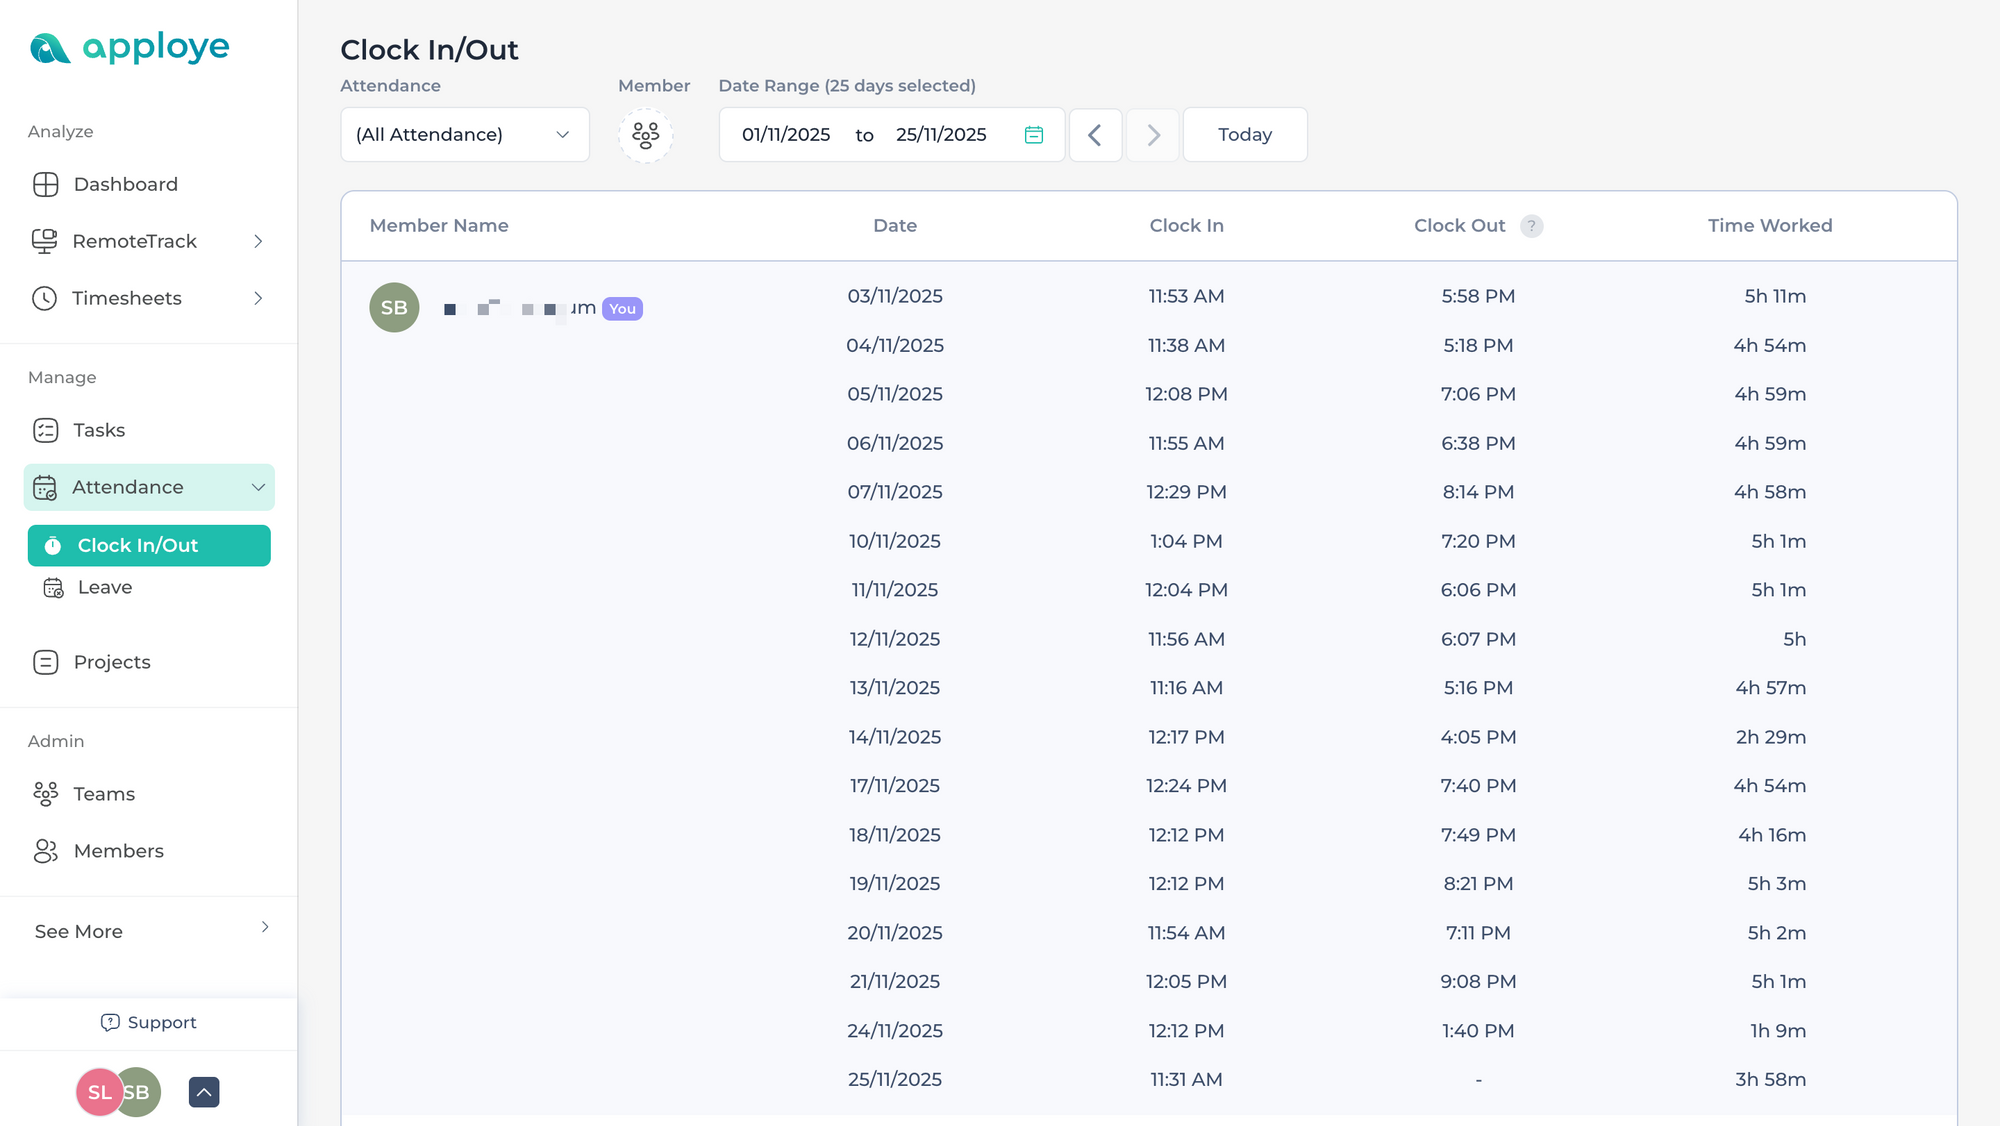Click the SL avatar at the bottom
Screen dimensions: 2000x1126
pos(98,1092)
